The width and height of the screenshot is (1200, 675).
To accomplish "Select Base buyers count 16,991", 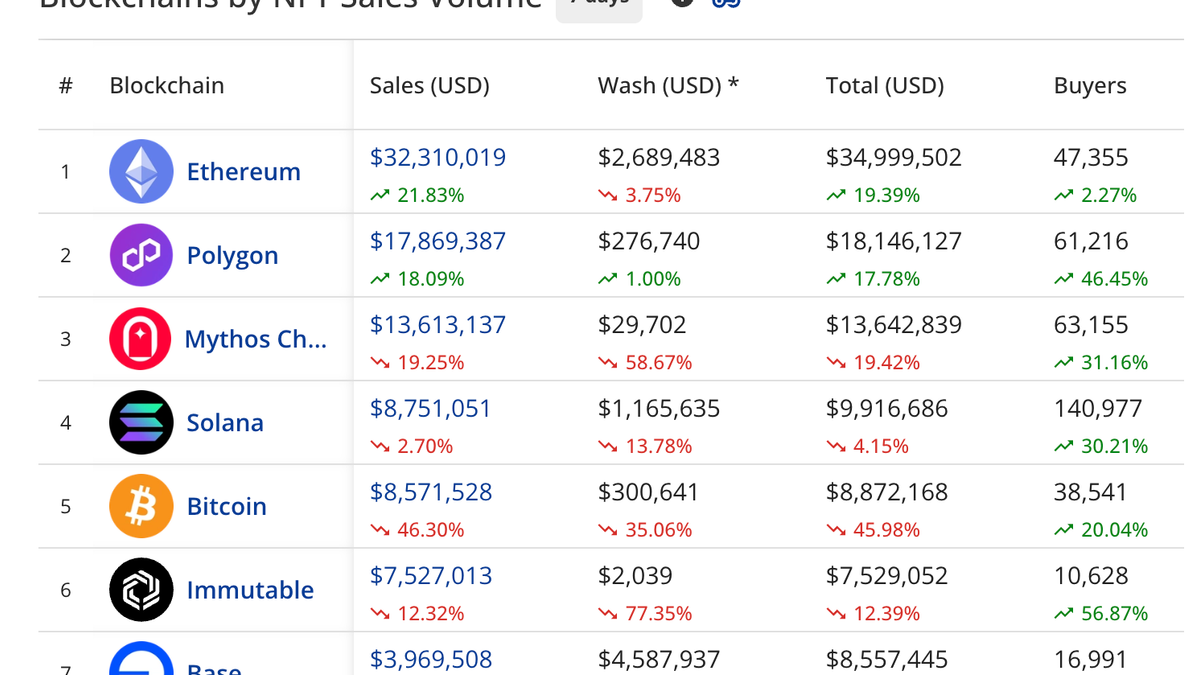I will coord(1091,660).
